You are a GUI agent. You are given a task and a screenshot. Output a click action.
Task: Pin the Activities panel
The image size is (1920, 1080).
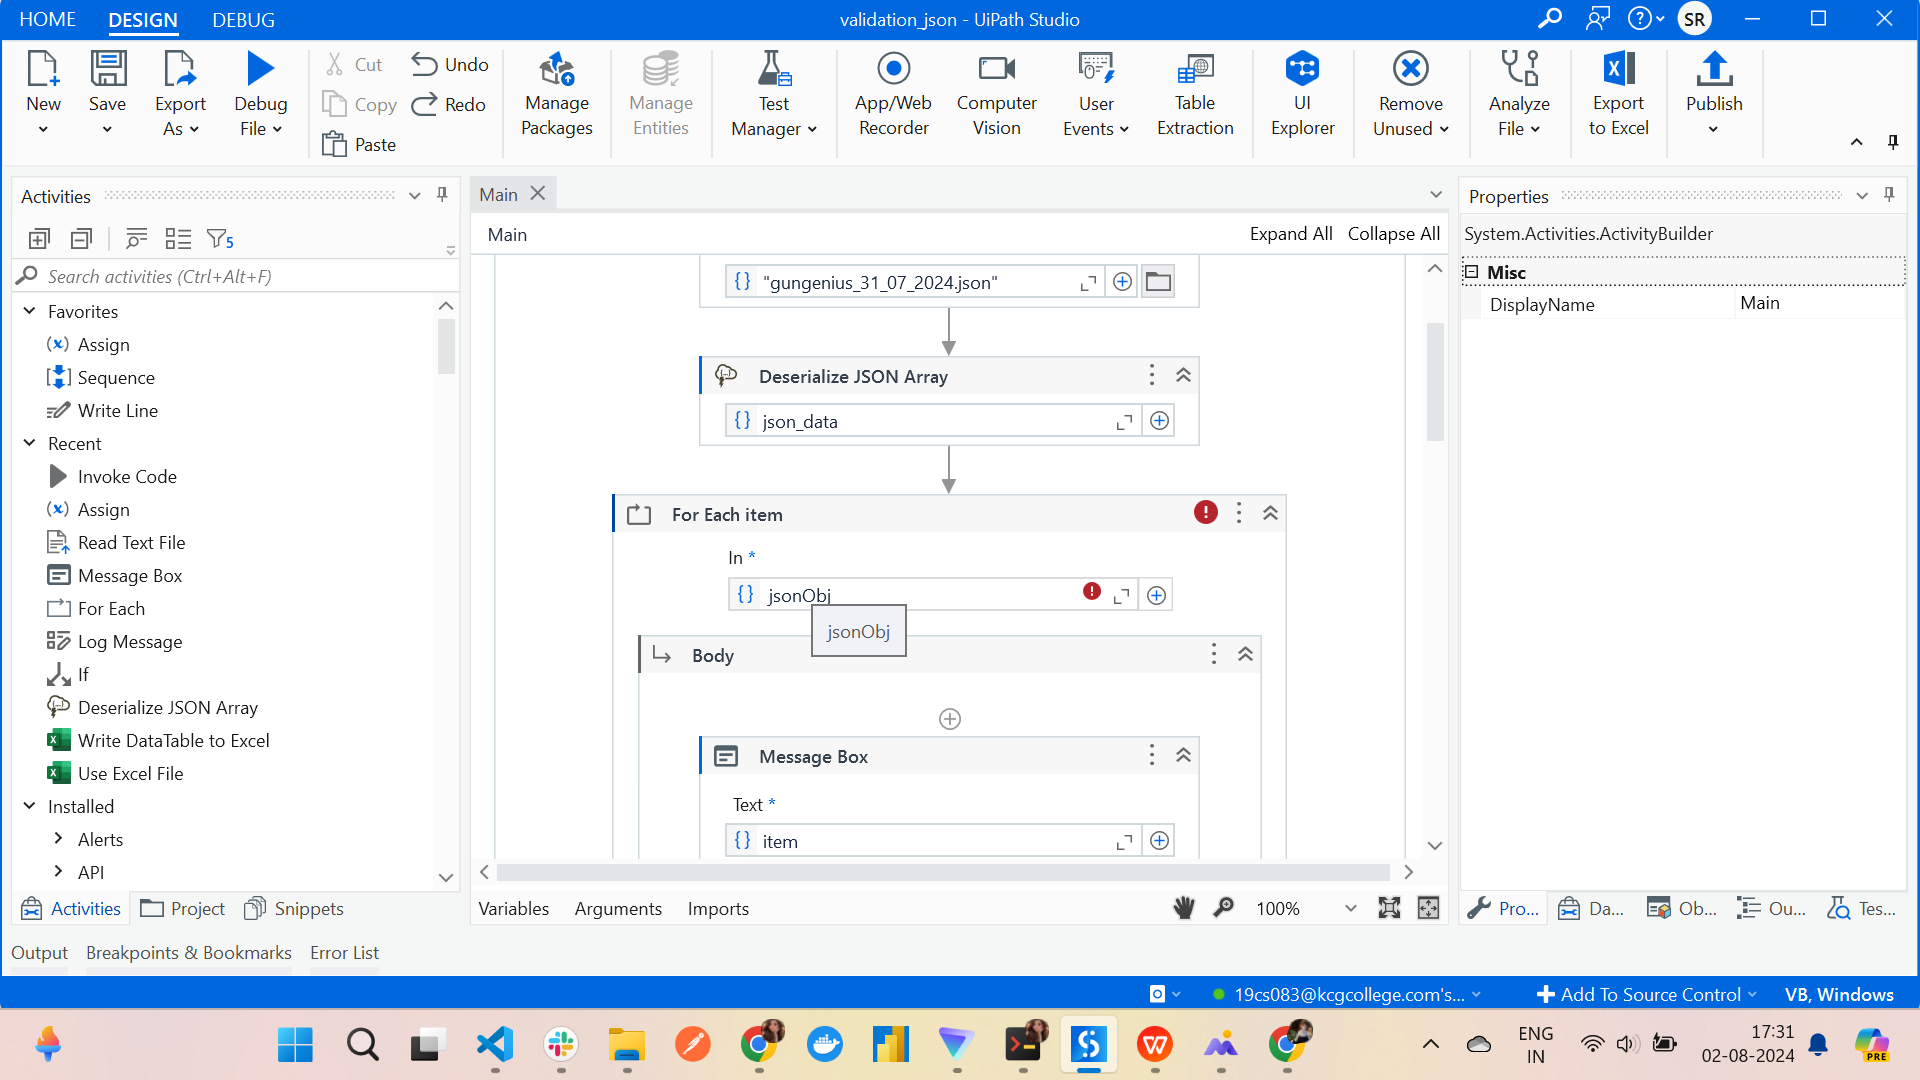tap(441, 195)
